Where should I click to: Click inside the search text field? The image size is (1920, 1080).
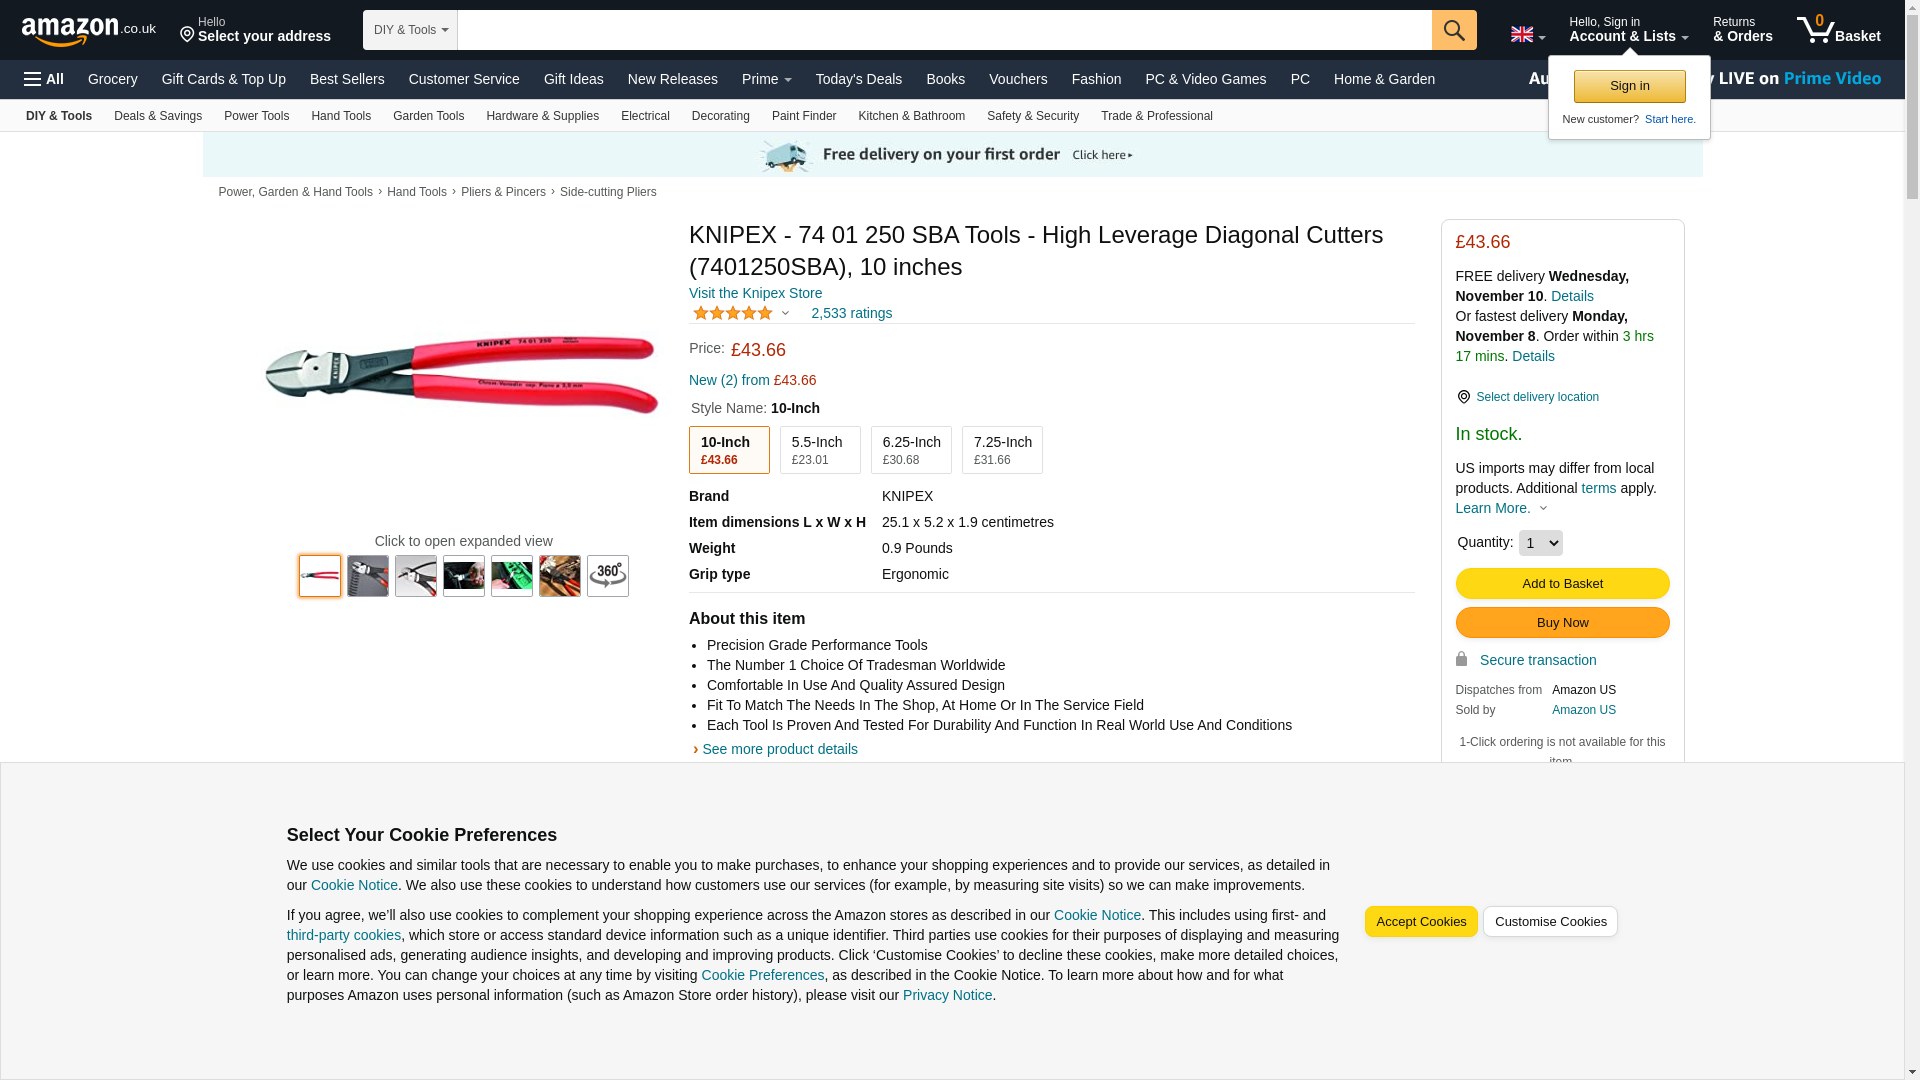coord(943,30)
